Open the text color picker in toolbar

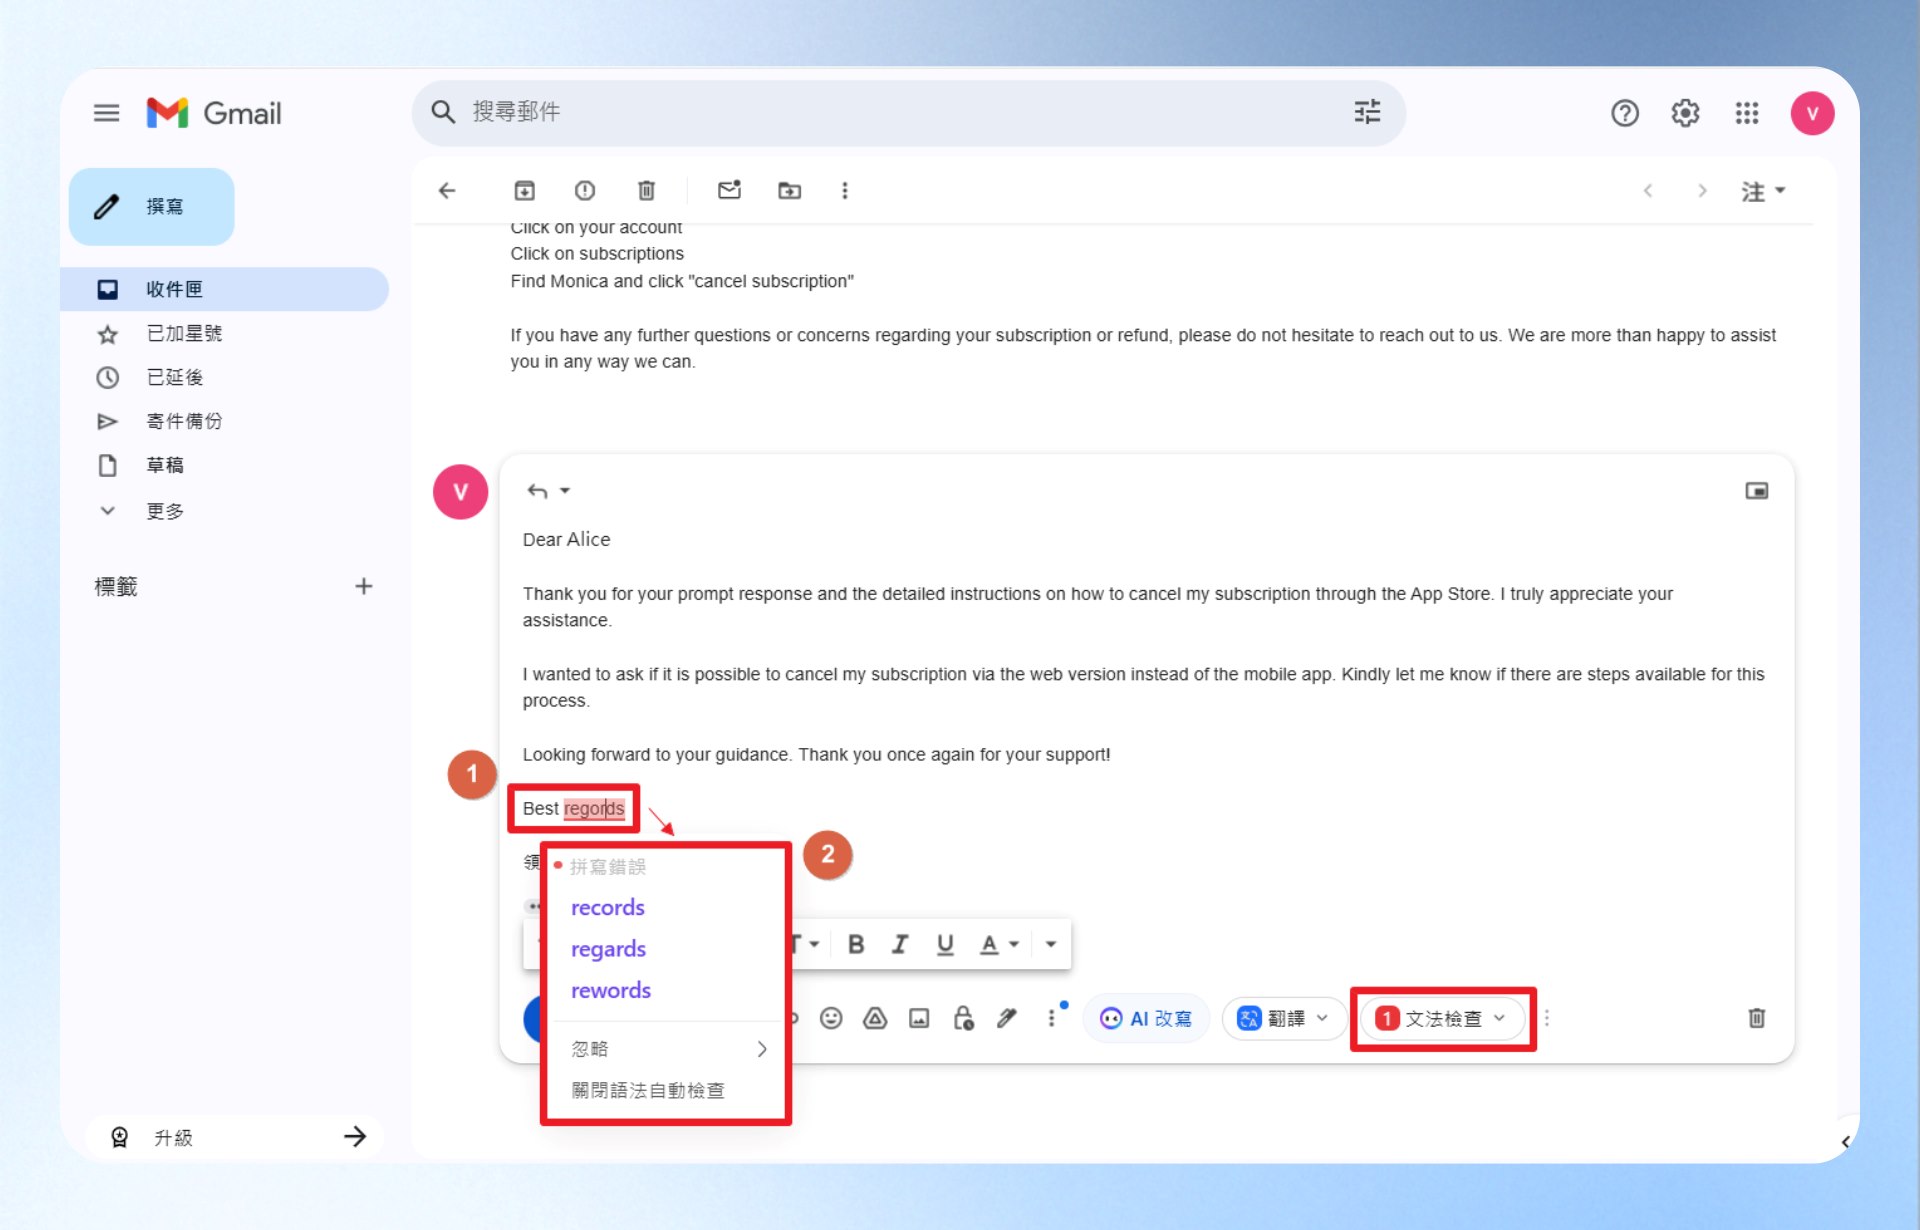pos(999,944)
